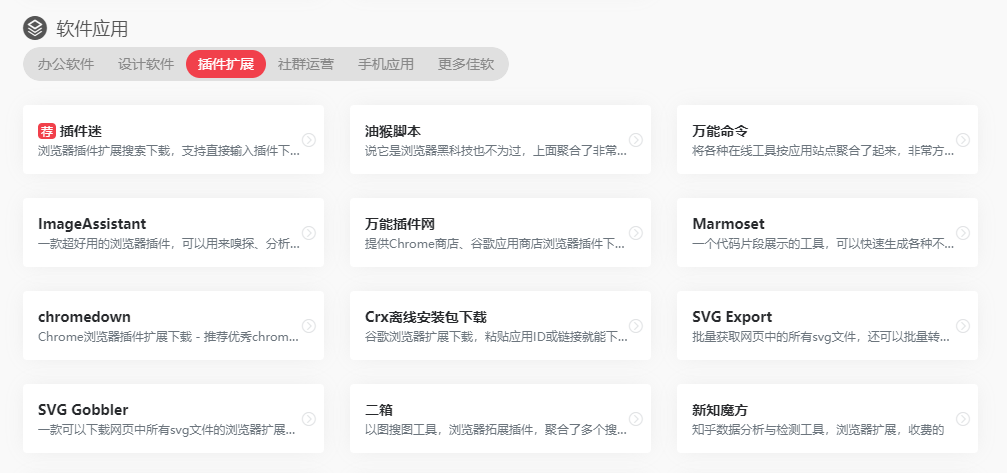Open the SVG Export link title

pyautogui.click(x=732, y=317)
